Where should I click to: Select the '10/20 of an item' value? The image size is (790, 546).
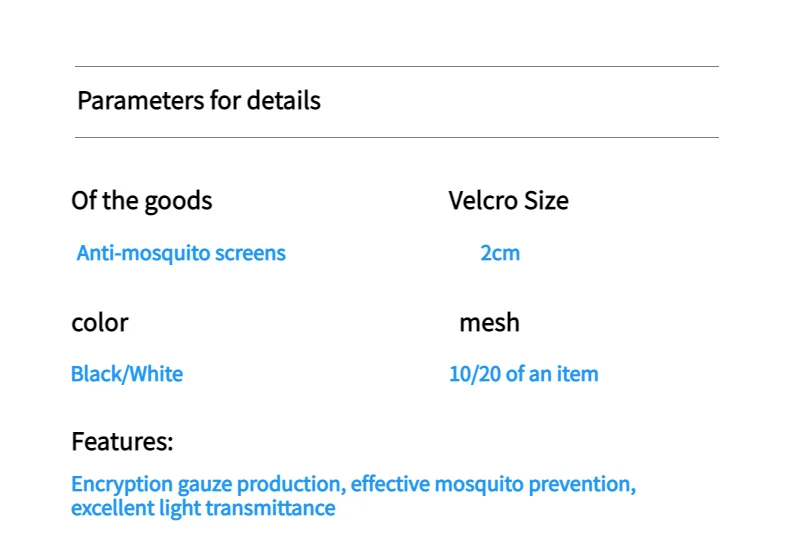523,375
